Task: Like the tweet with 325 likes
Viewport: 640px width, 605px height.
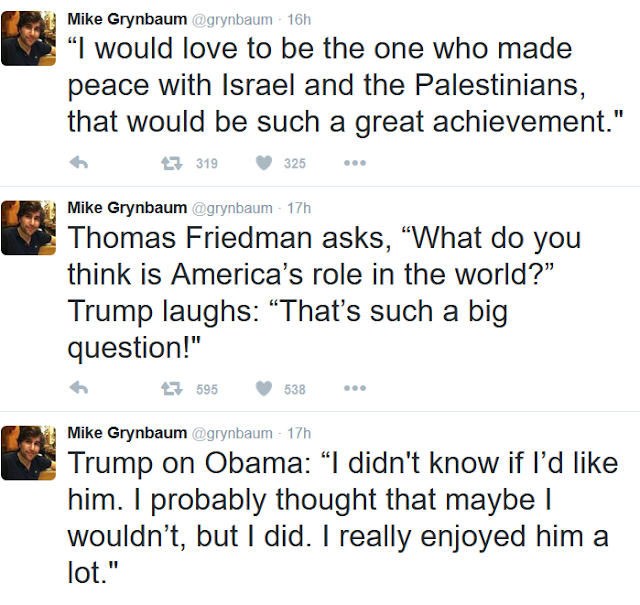Action: (264, 163)
